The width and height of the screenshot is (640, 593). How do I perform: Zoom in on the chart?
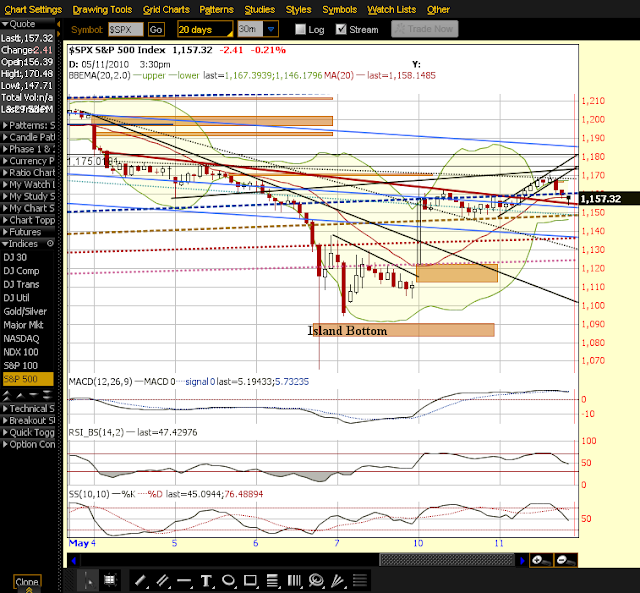[541, 560]
